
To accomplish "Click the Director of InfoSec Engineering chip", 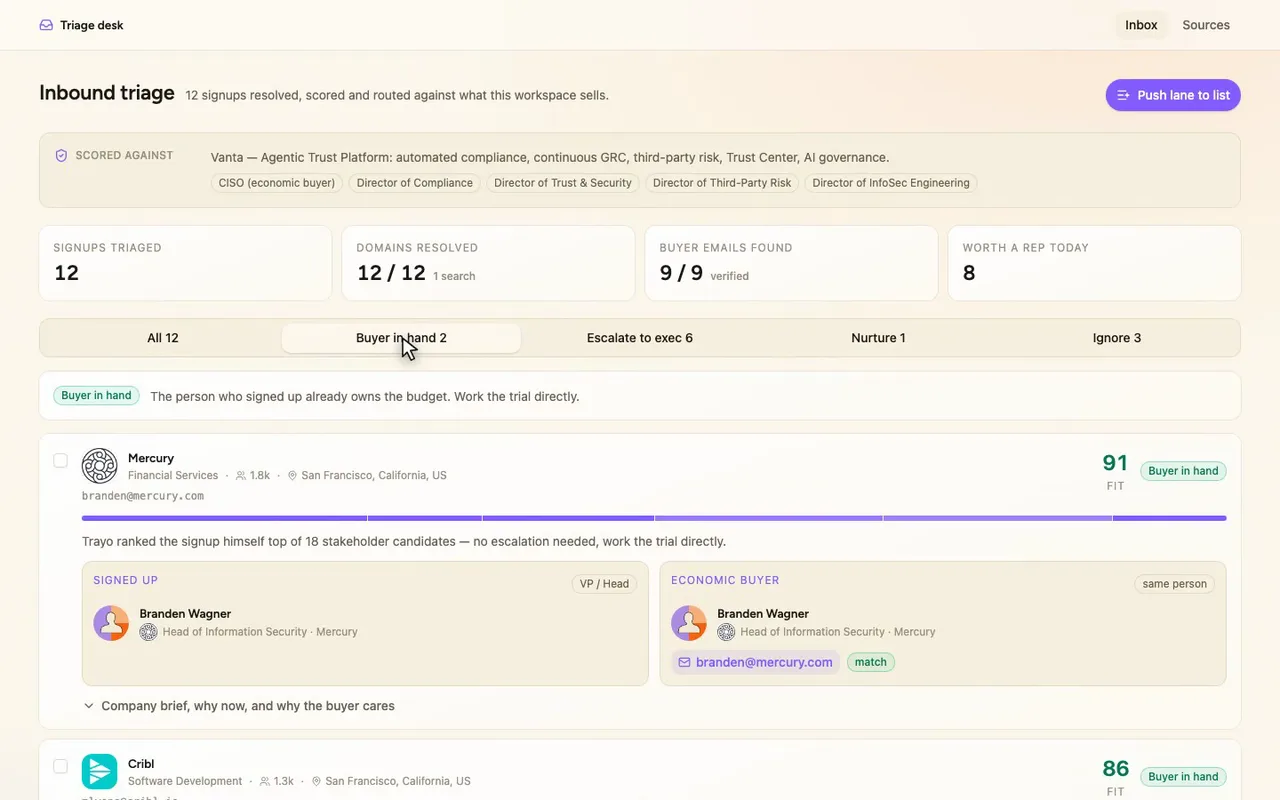I will (x=891, y=183).
